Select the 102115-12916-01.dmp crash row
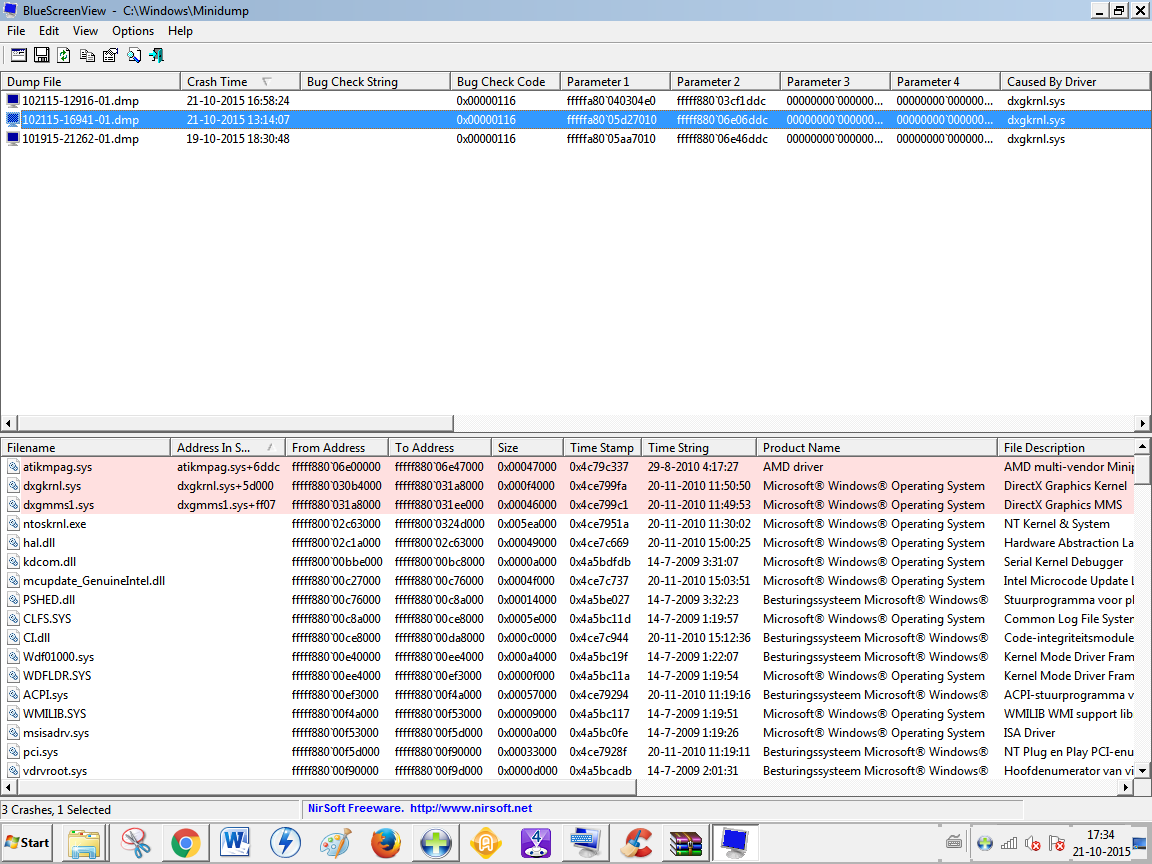Image resolution: width=1152 pixels, height=864 pixels. (576, 101)
